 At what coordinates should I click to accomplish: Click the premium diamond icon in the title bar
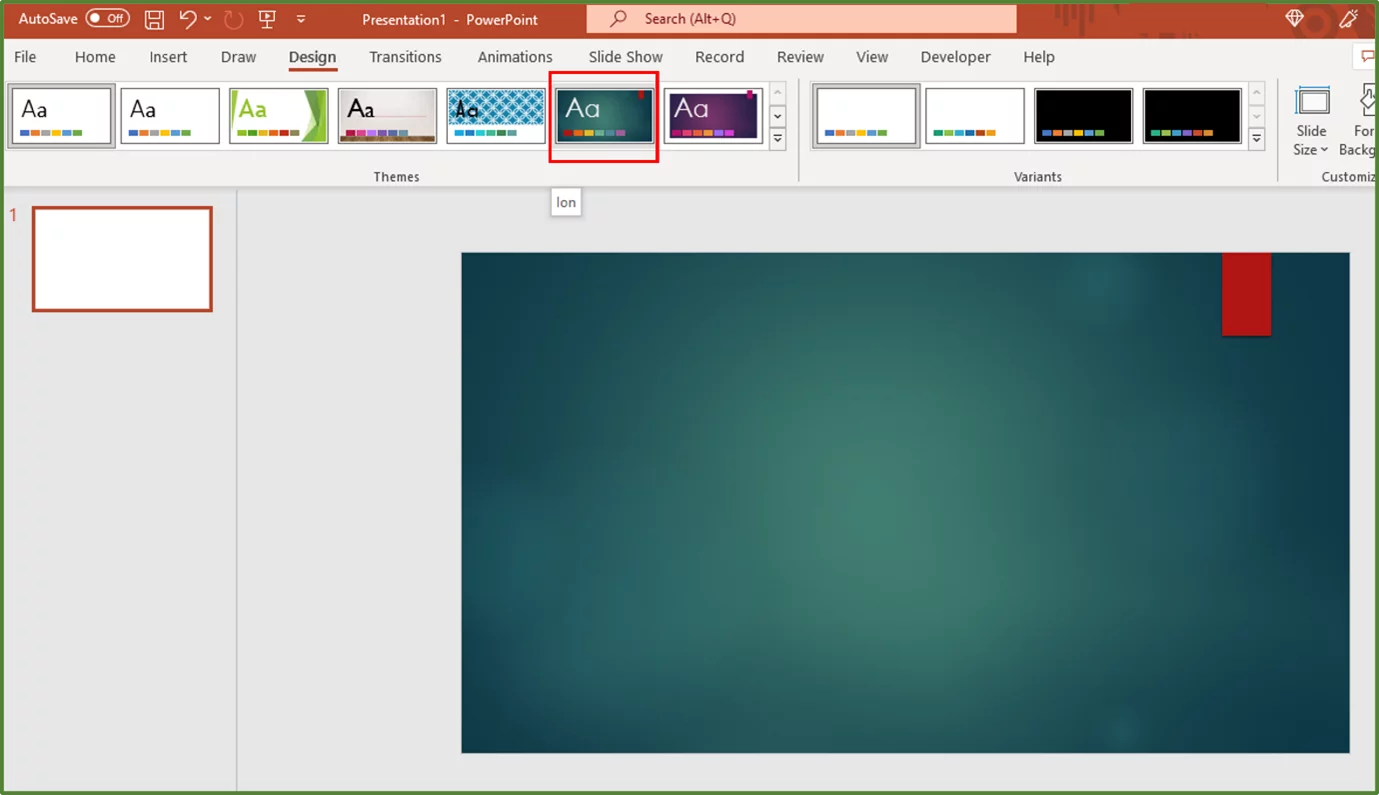coord(1293,17)
